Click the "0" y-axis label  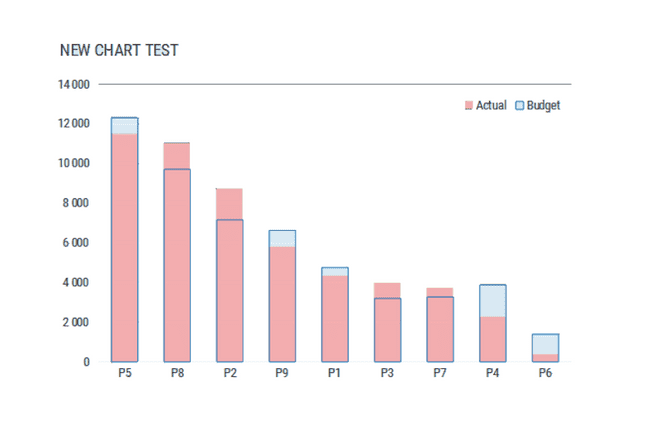[x=86, y=362]
